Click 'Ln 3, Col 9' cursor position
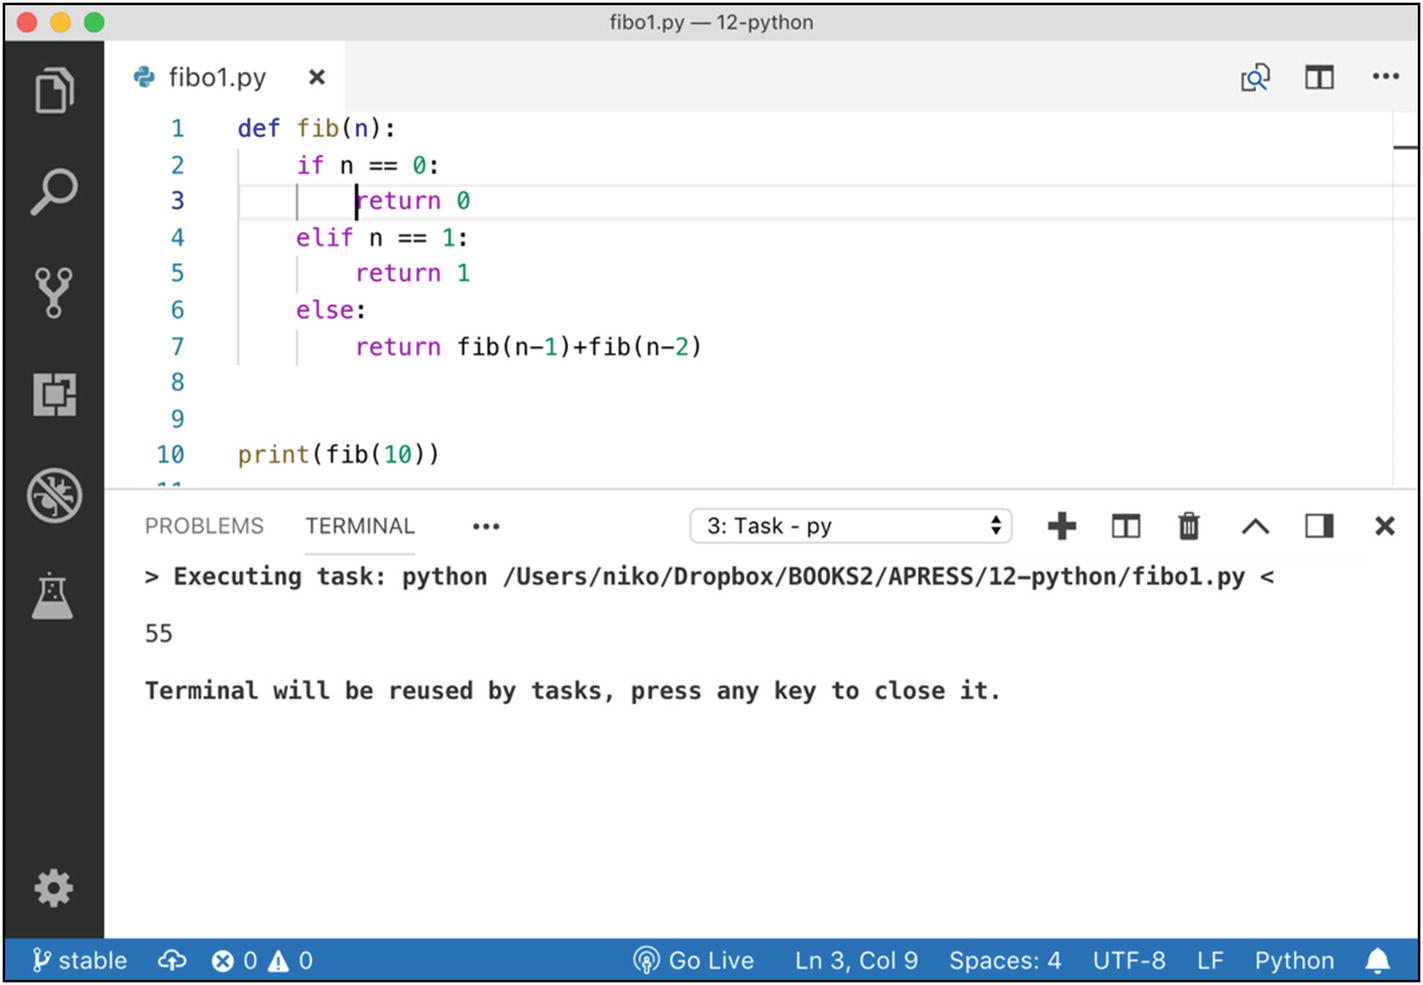This screenshot has width=1423, height=985. tap(856, 961)
